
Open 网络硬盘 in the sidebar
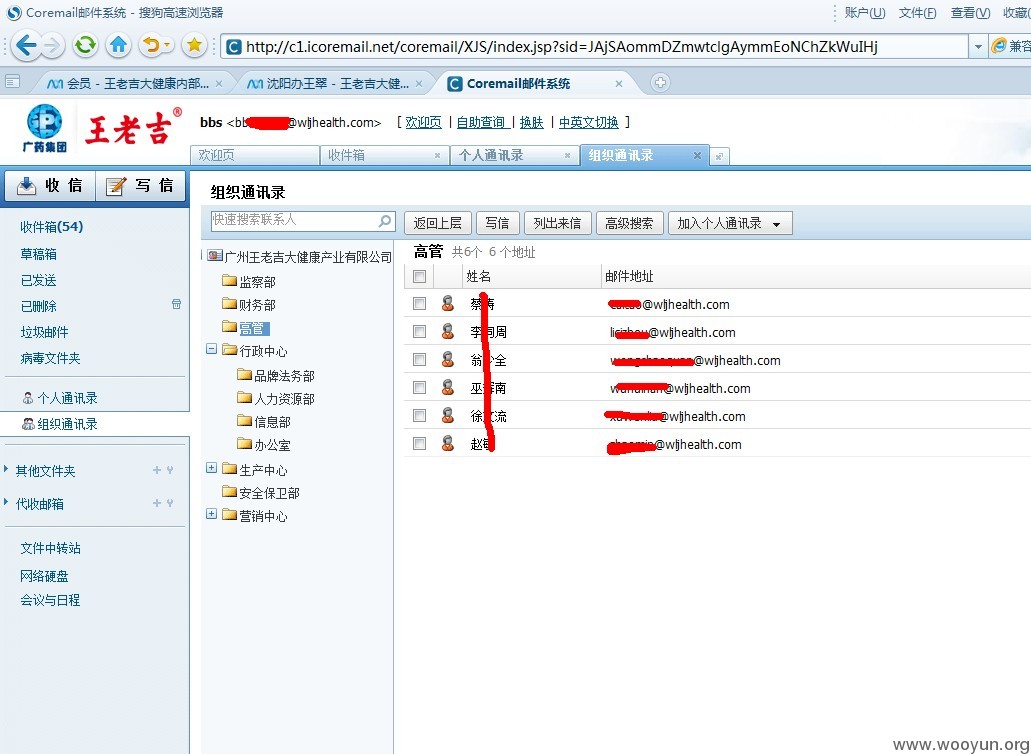(44, 576)
